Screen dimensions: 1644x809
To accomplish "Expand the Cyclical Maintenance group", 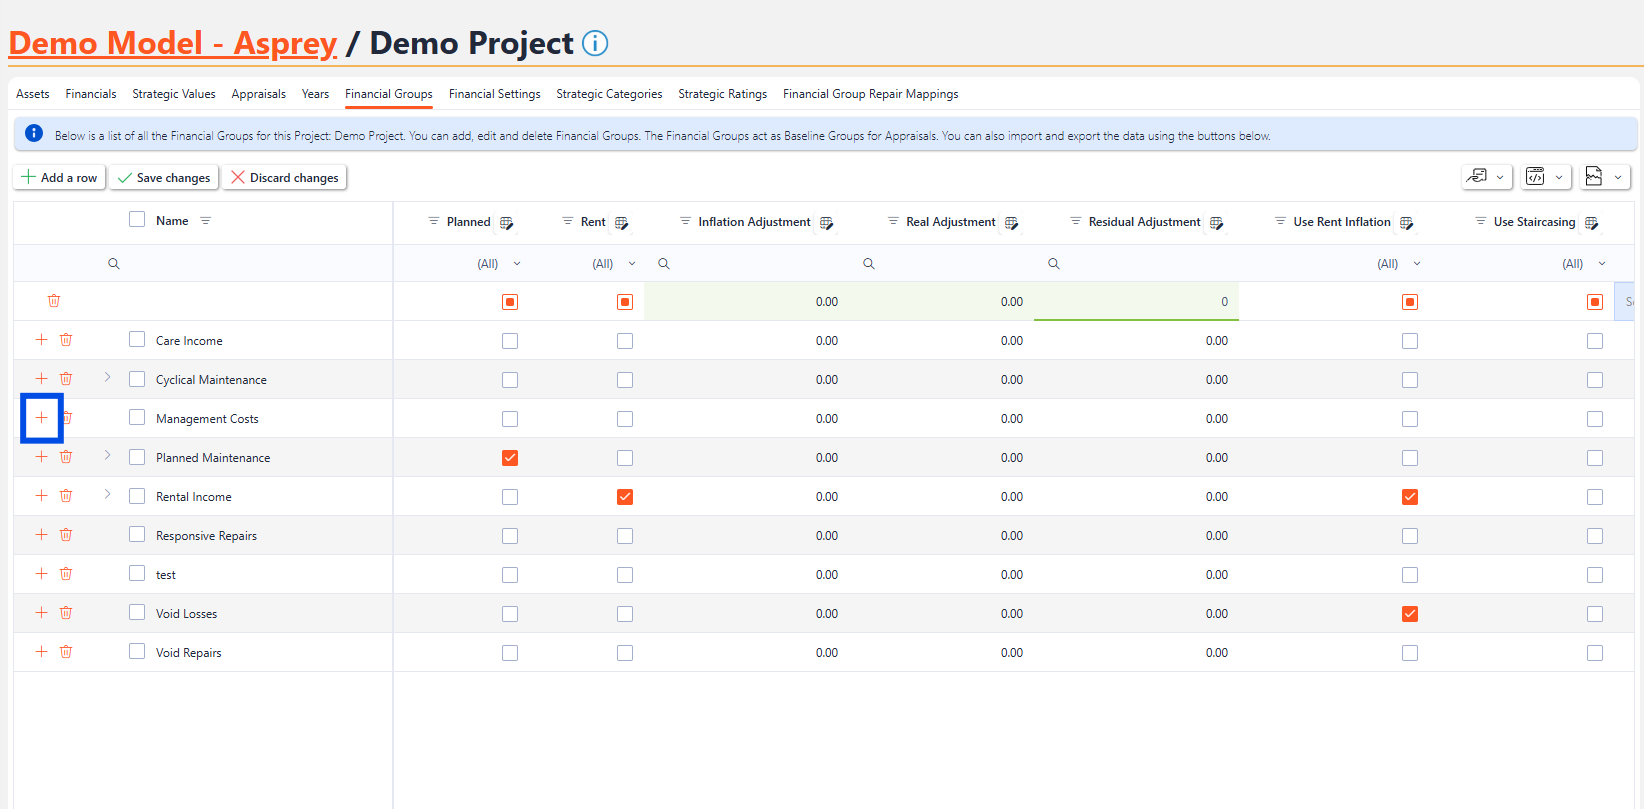I will click(108, 378).
